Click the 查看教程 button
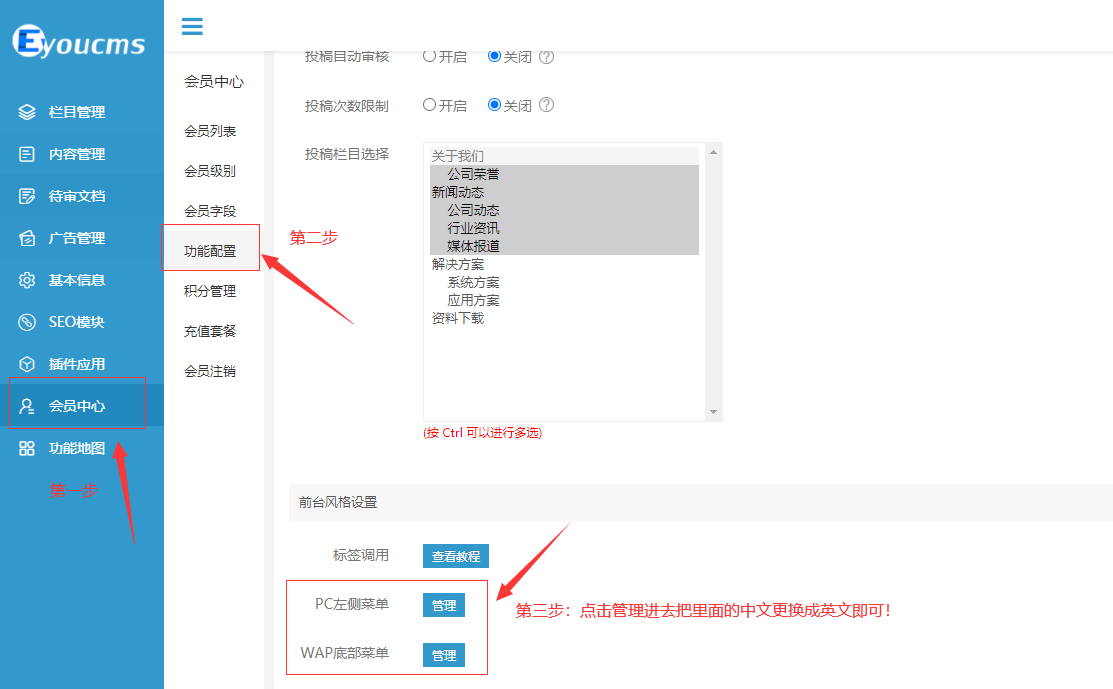The width and height of the screenshot is (1113, 689). point(455,556)
